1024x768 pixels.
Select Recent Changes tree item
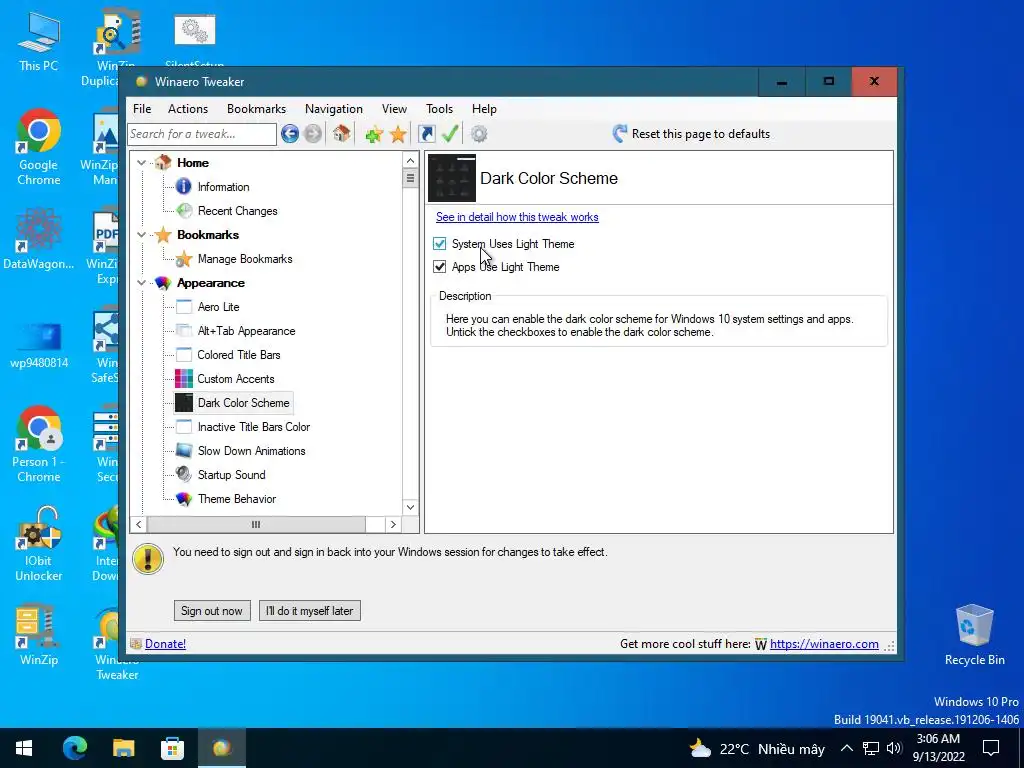point(237,211)
